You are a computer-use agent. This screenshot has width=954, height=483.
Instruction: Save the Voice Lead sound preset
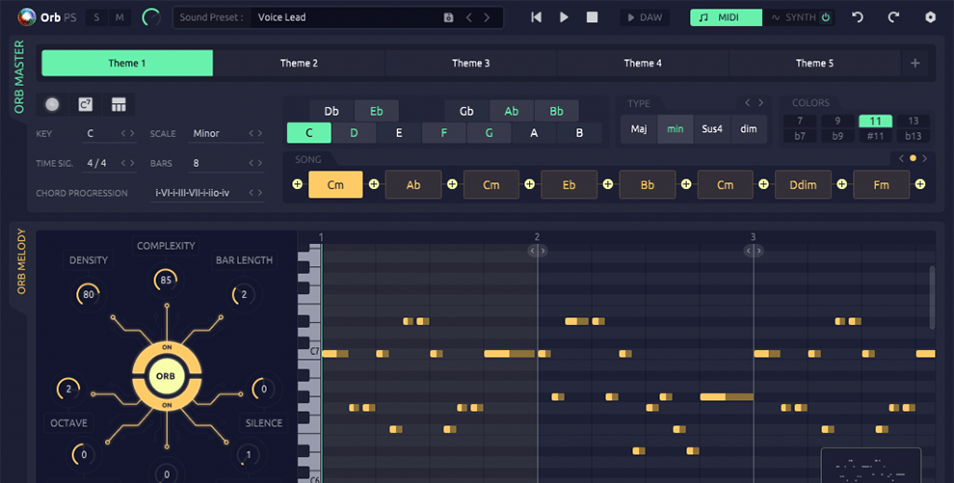tap(448, 18)
